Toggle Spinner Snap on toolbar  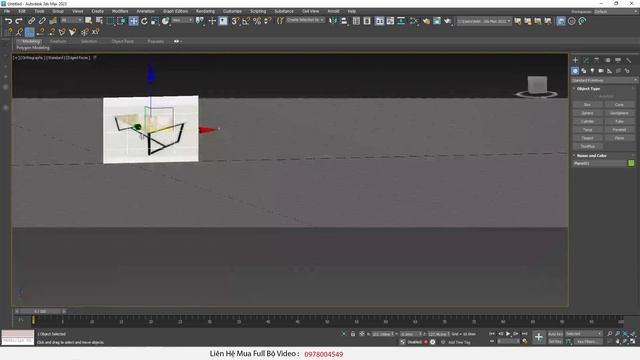(x=267, y=21)
